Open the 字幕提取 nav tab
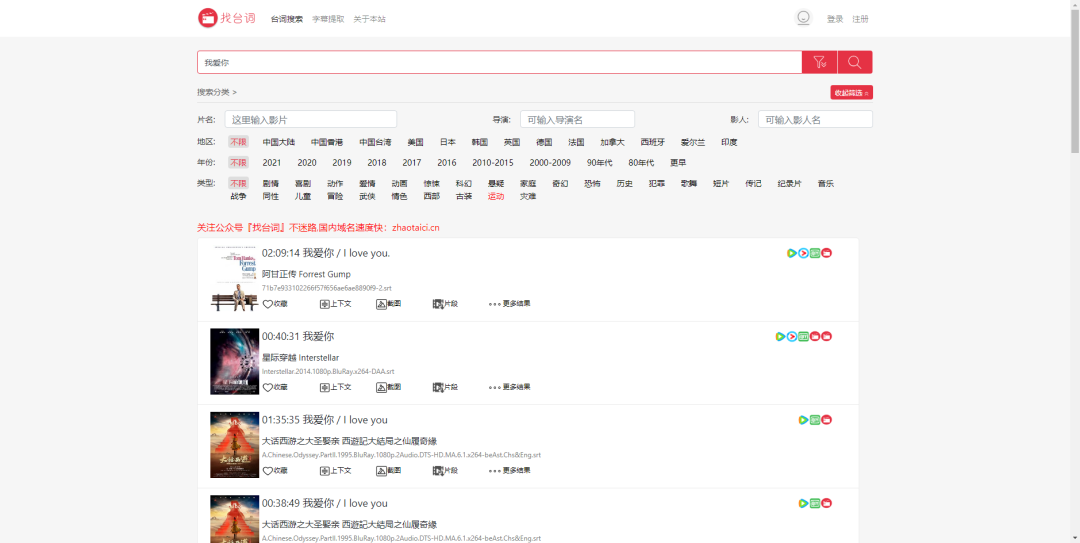 click(x=328, y=19)
